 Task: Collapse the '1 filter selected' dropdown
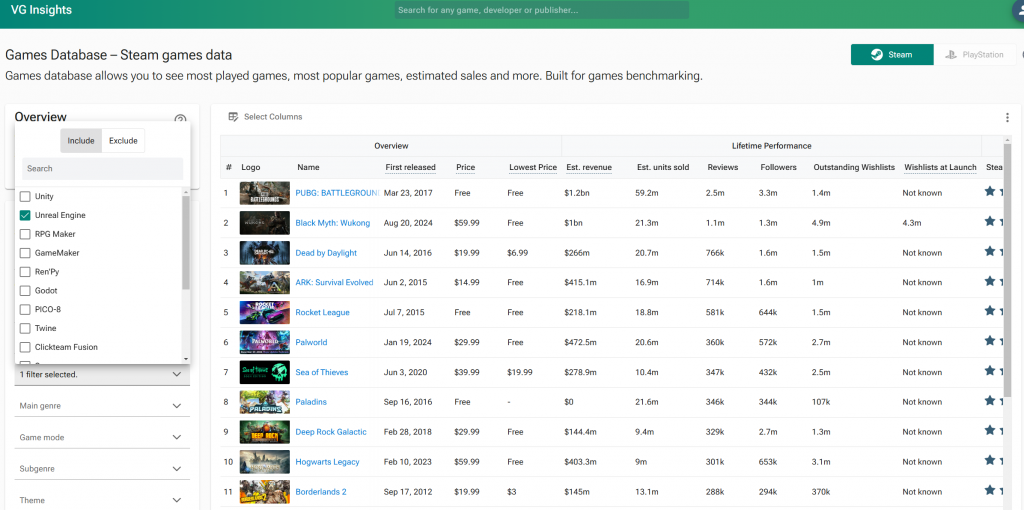(102, 375)
